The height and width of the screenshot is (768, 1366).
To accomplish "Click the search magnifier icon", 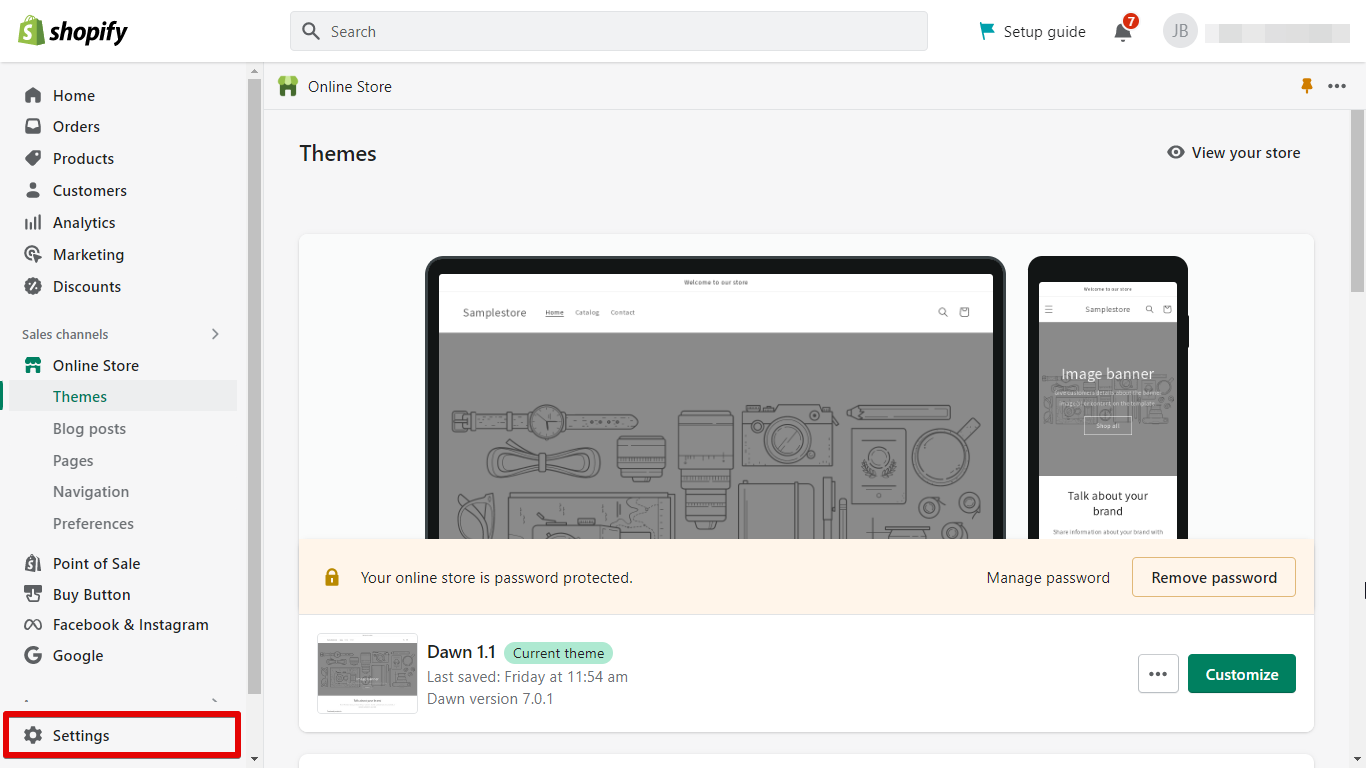I will pos(311,32).
